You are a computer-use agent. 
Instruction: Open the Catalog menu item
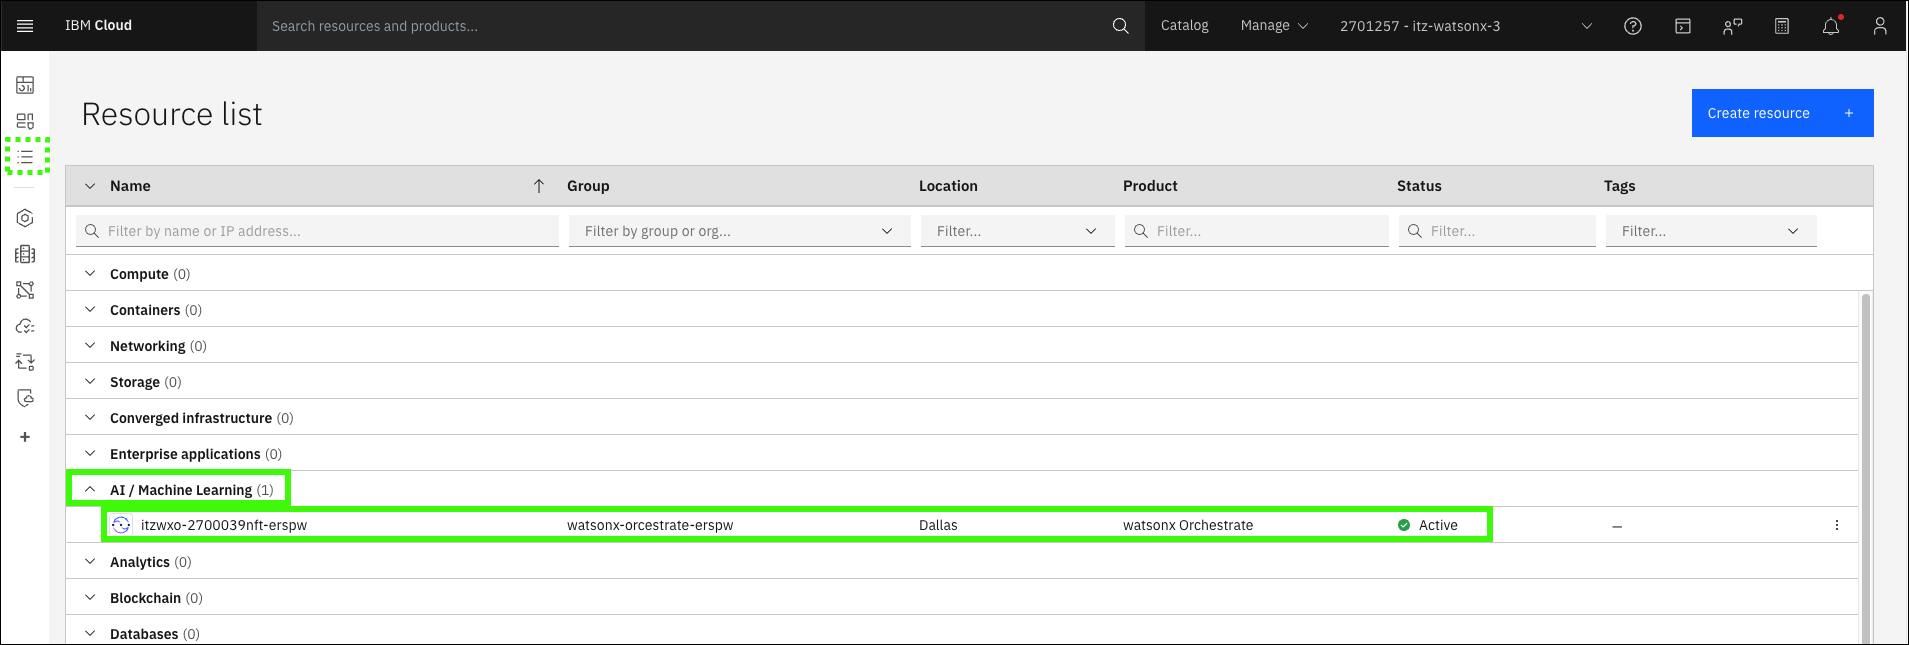pyautogui.click(x=1184, y=26)
